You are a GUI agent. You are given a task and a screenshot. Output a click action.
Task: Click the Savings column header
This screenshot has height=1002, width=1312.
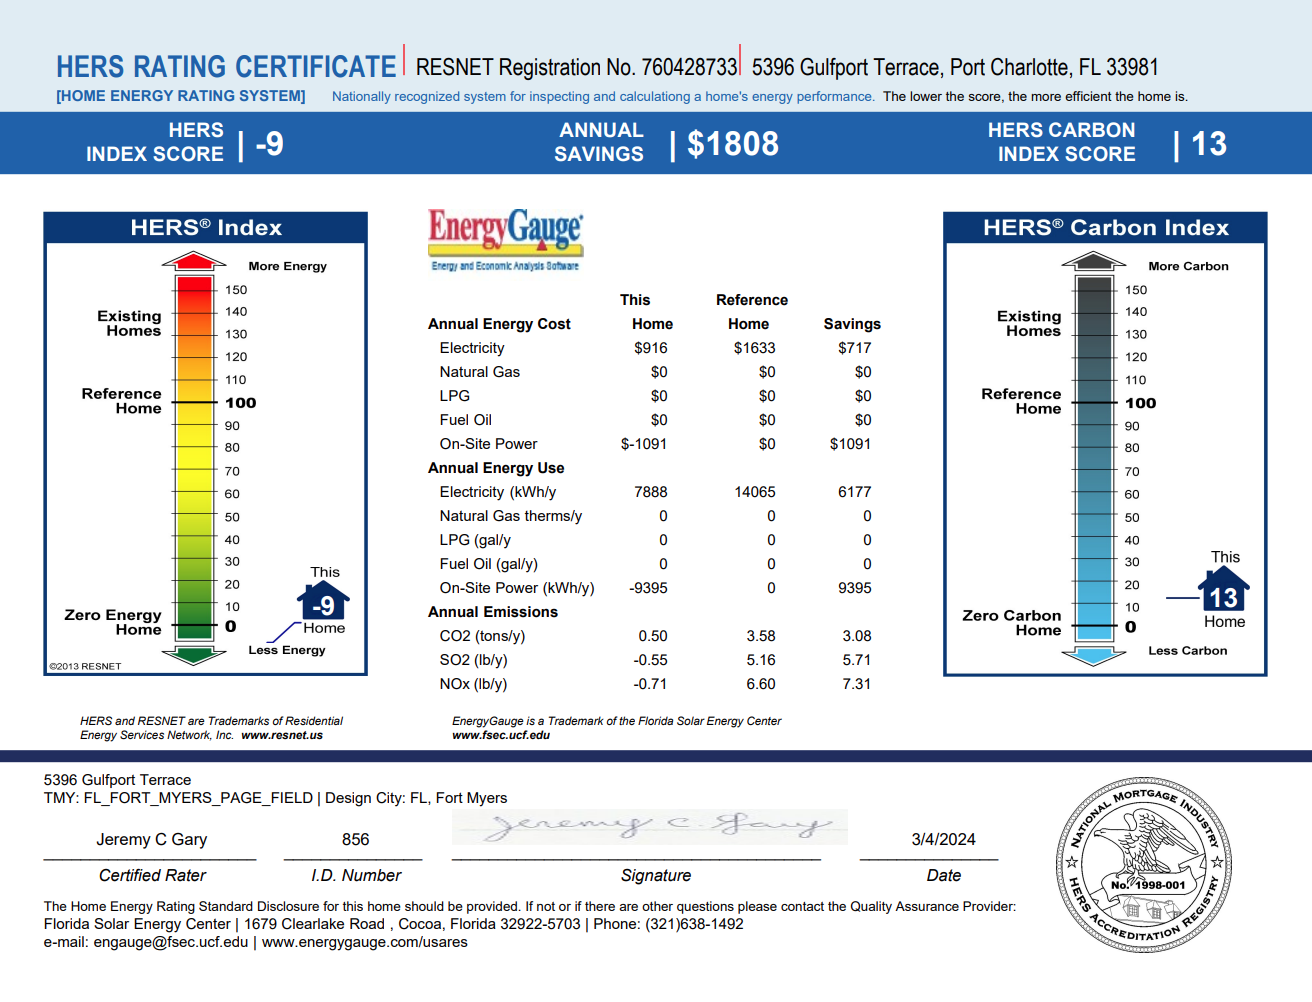(852, 324)
